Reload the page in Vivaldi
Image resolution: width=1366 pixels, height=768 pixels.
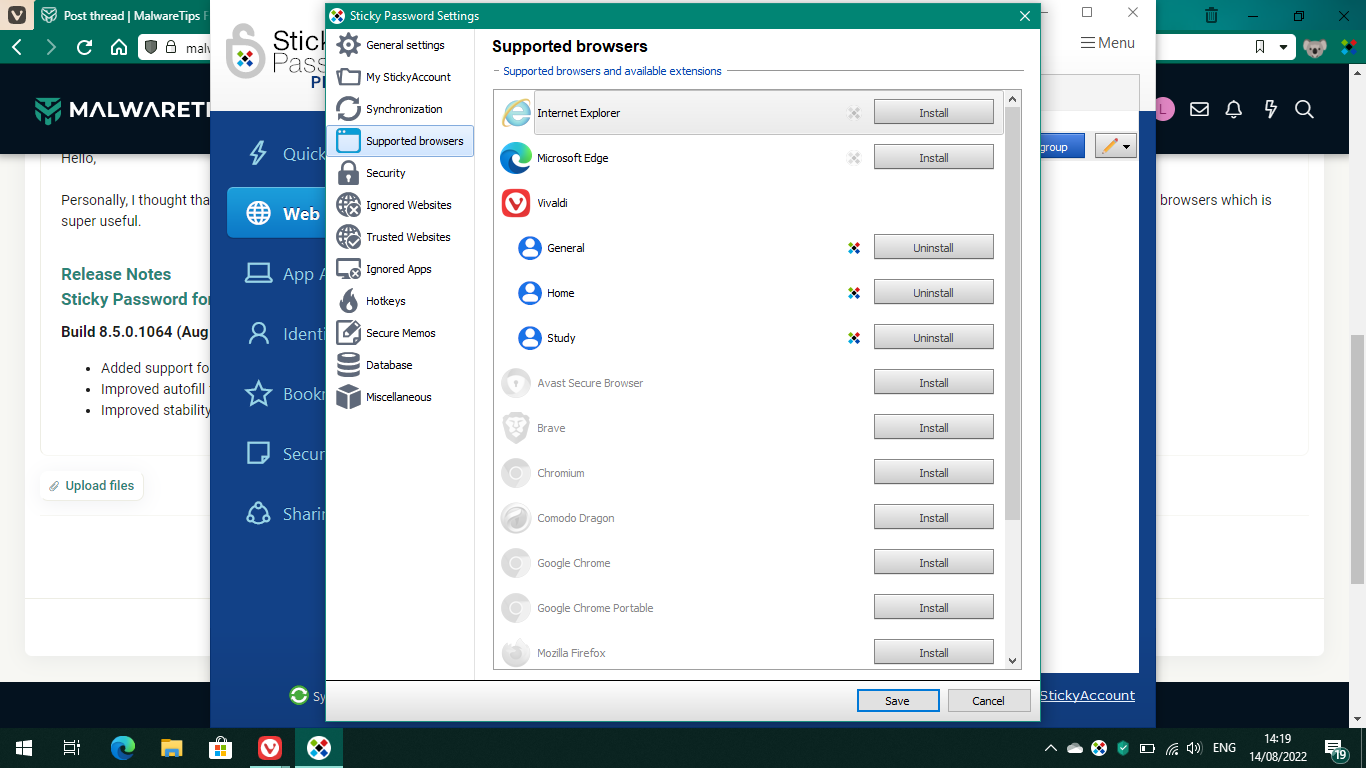pos(84,47)
